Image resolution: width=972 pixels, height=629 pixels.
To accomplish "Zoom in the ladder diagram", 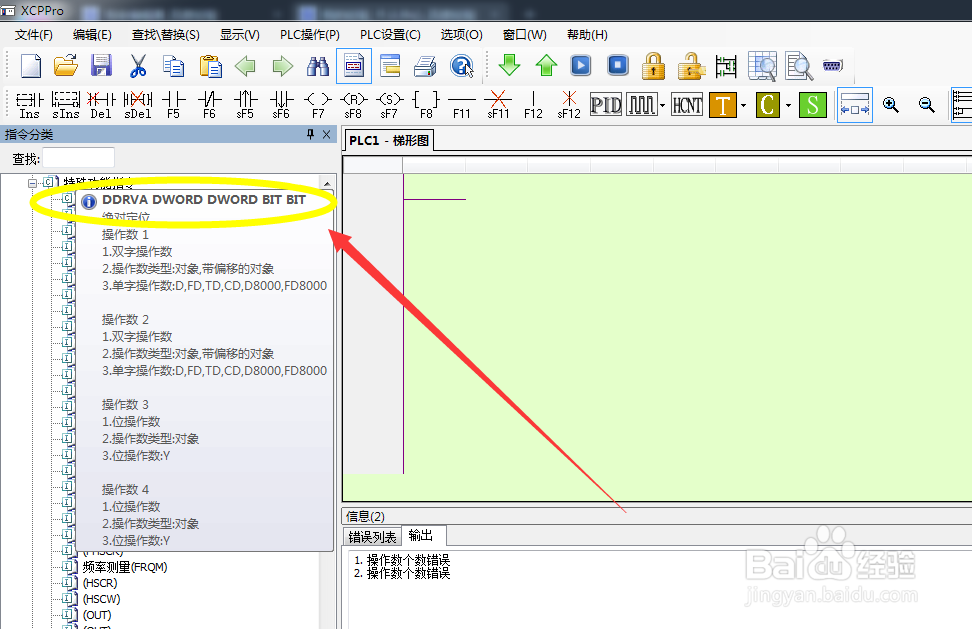I will (x=891, y=105).
